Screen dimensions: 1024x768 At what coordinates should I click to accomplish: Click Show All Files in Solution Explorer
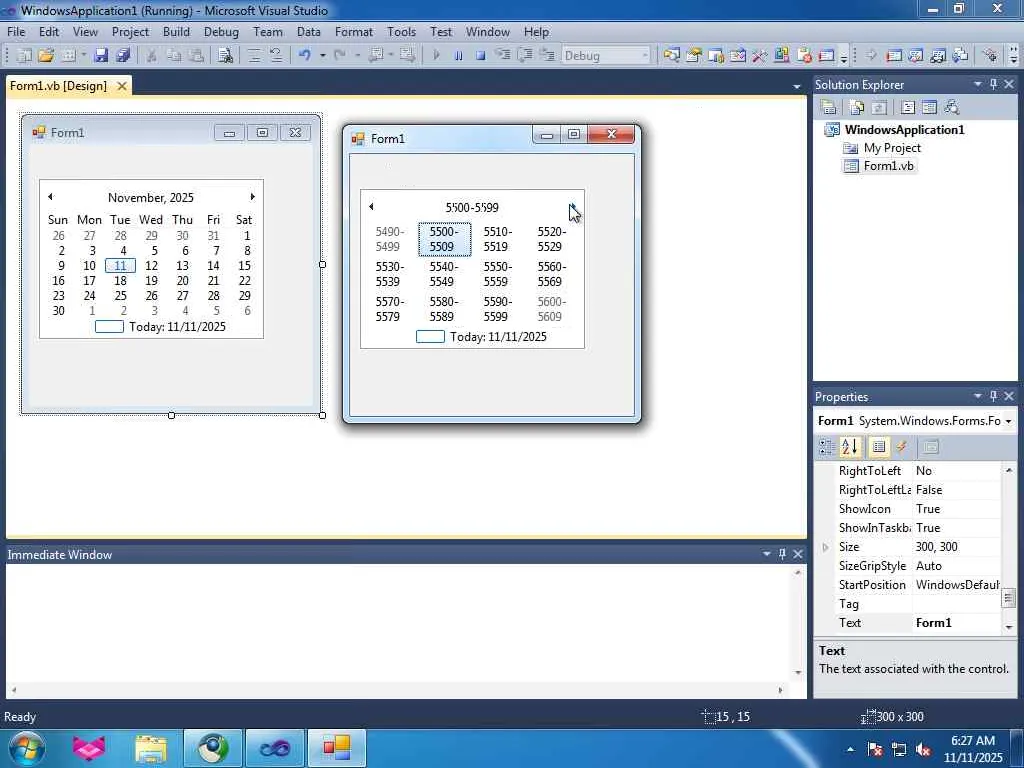tap(857, 107)
